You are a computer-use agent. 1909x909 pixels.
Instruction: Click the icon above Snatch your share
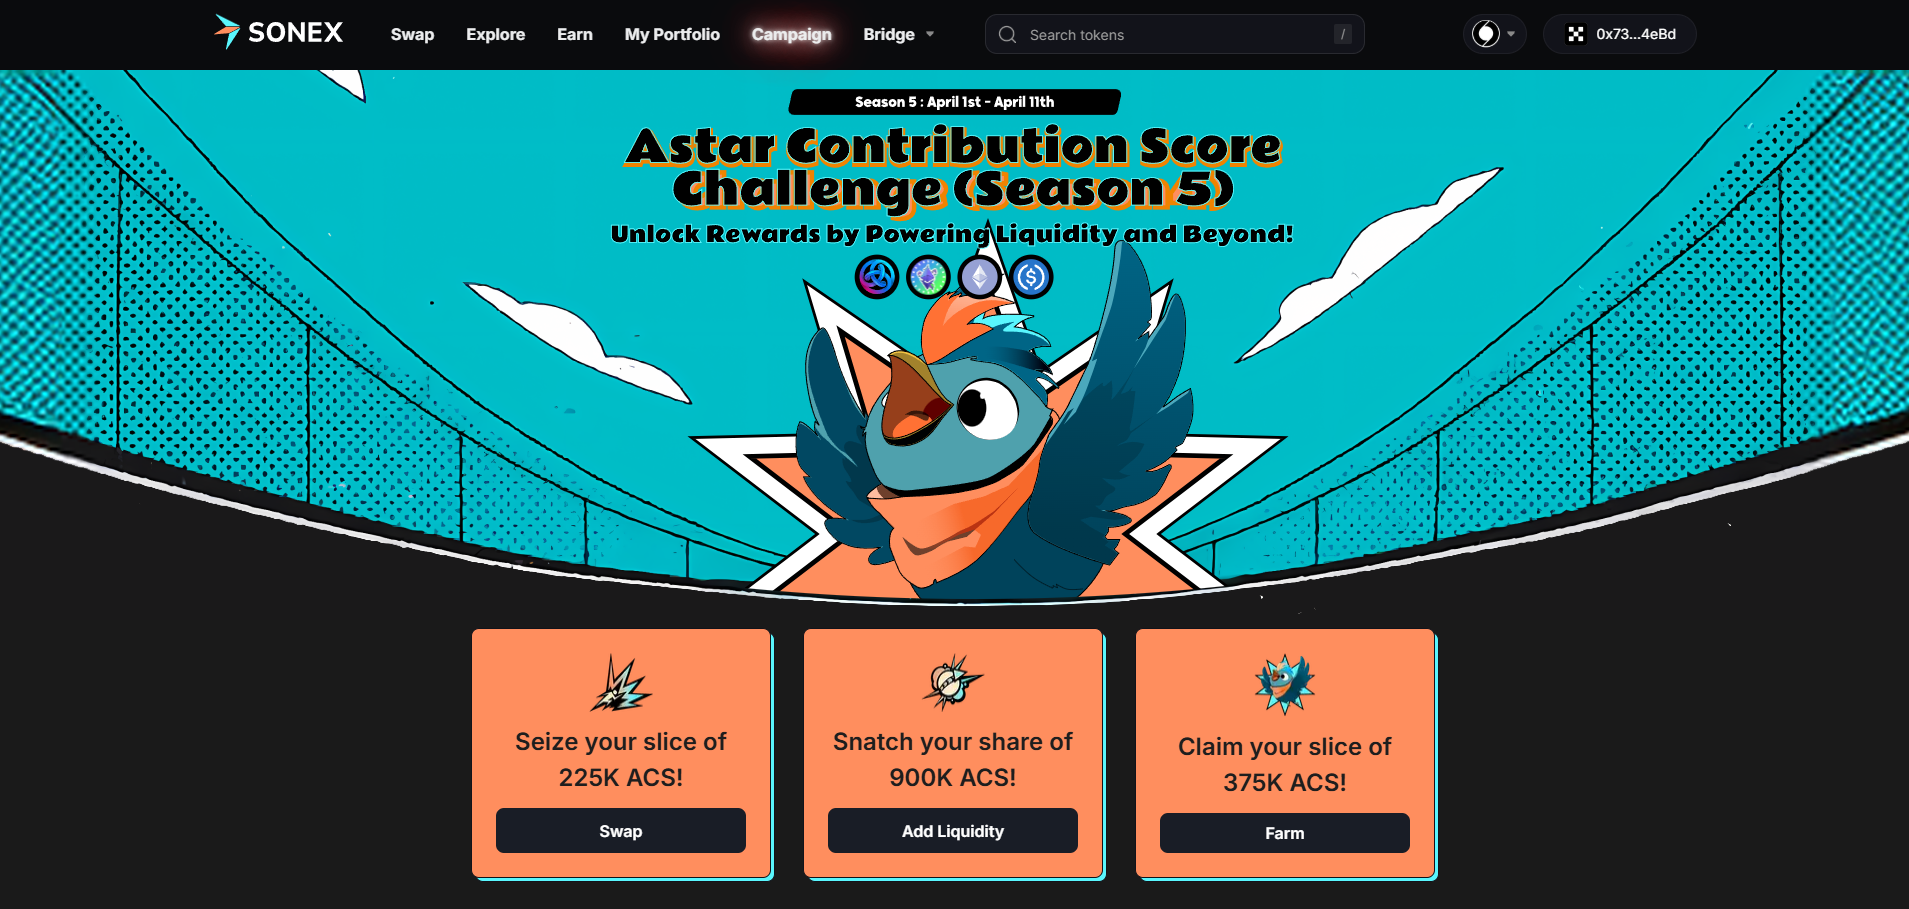point(953,683)
